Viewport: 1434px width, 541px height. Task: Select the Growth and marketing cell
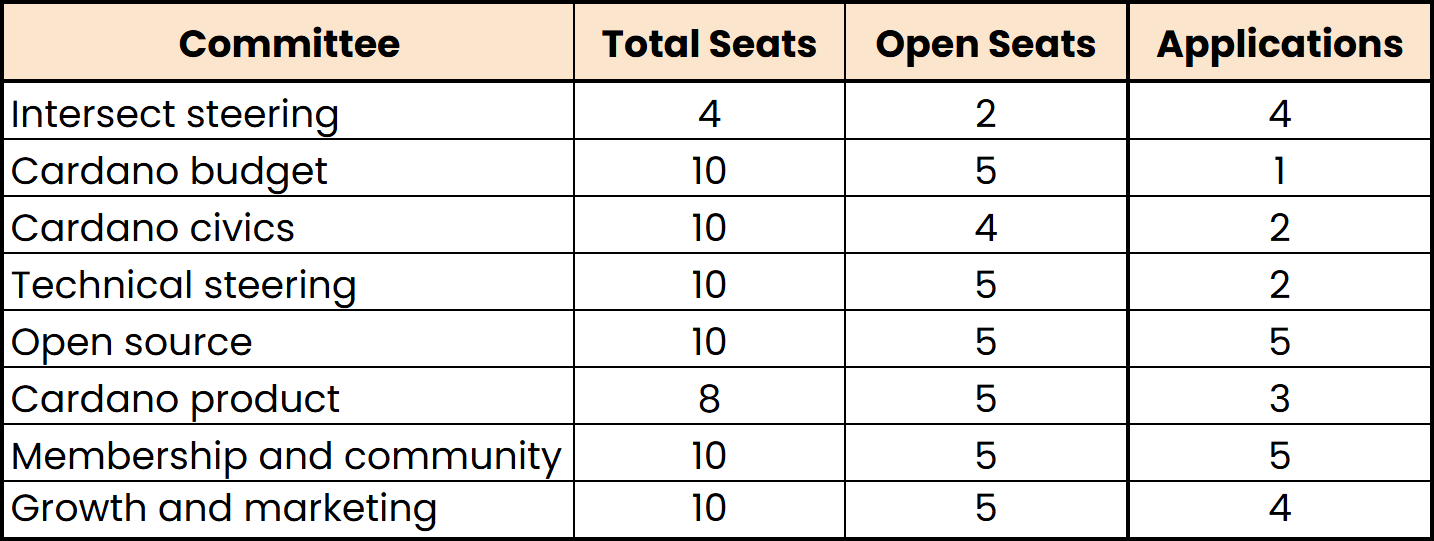[224, 508]
